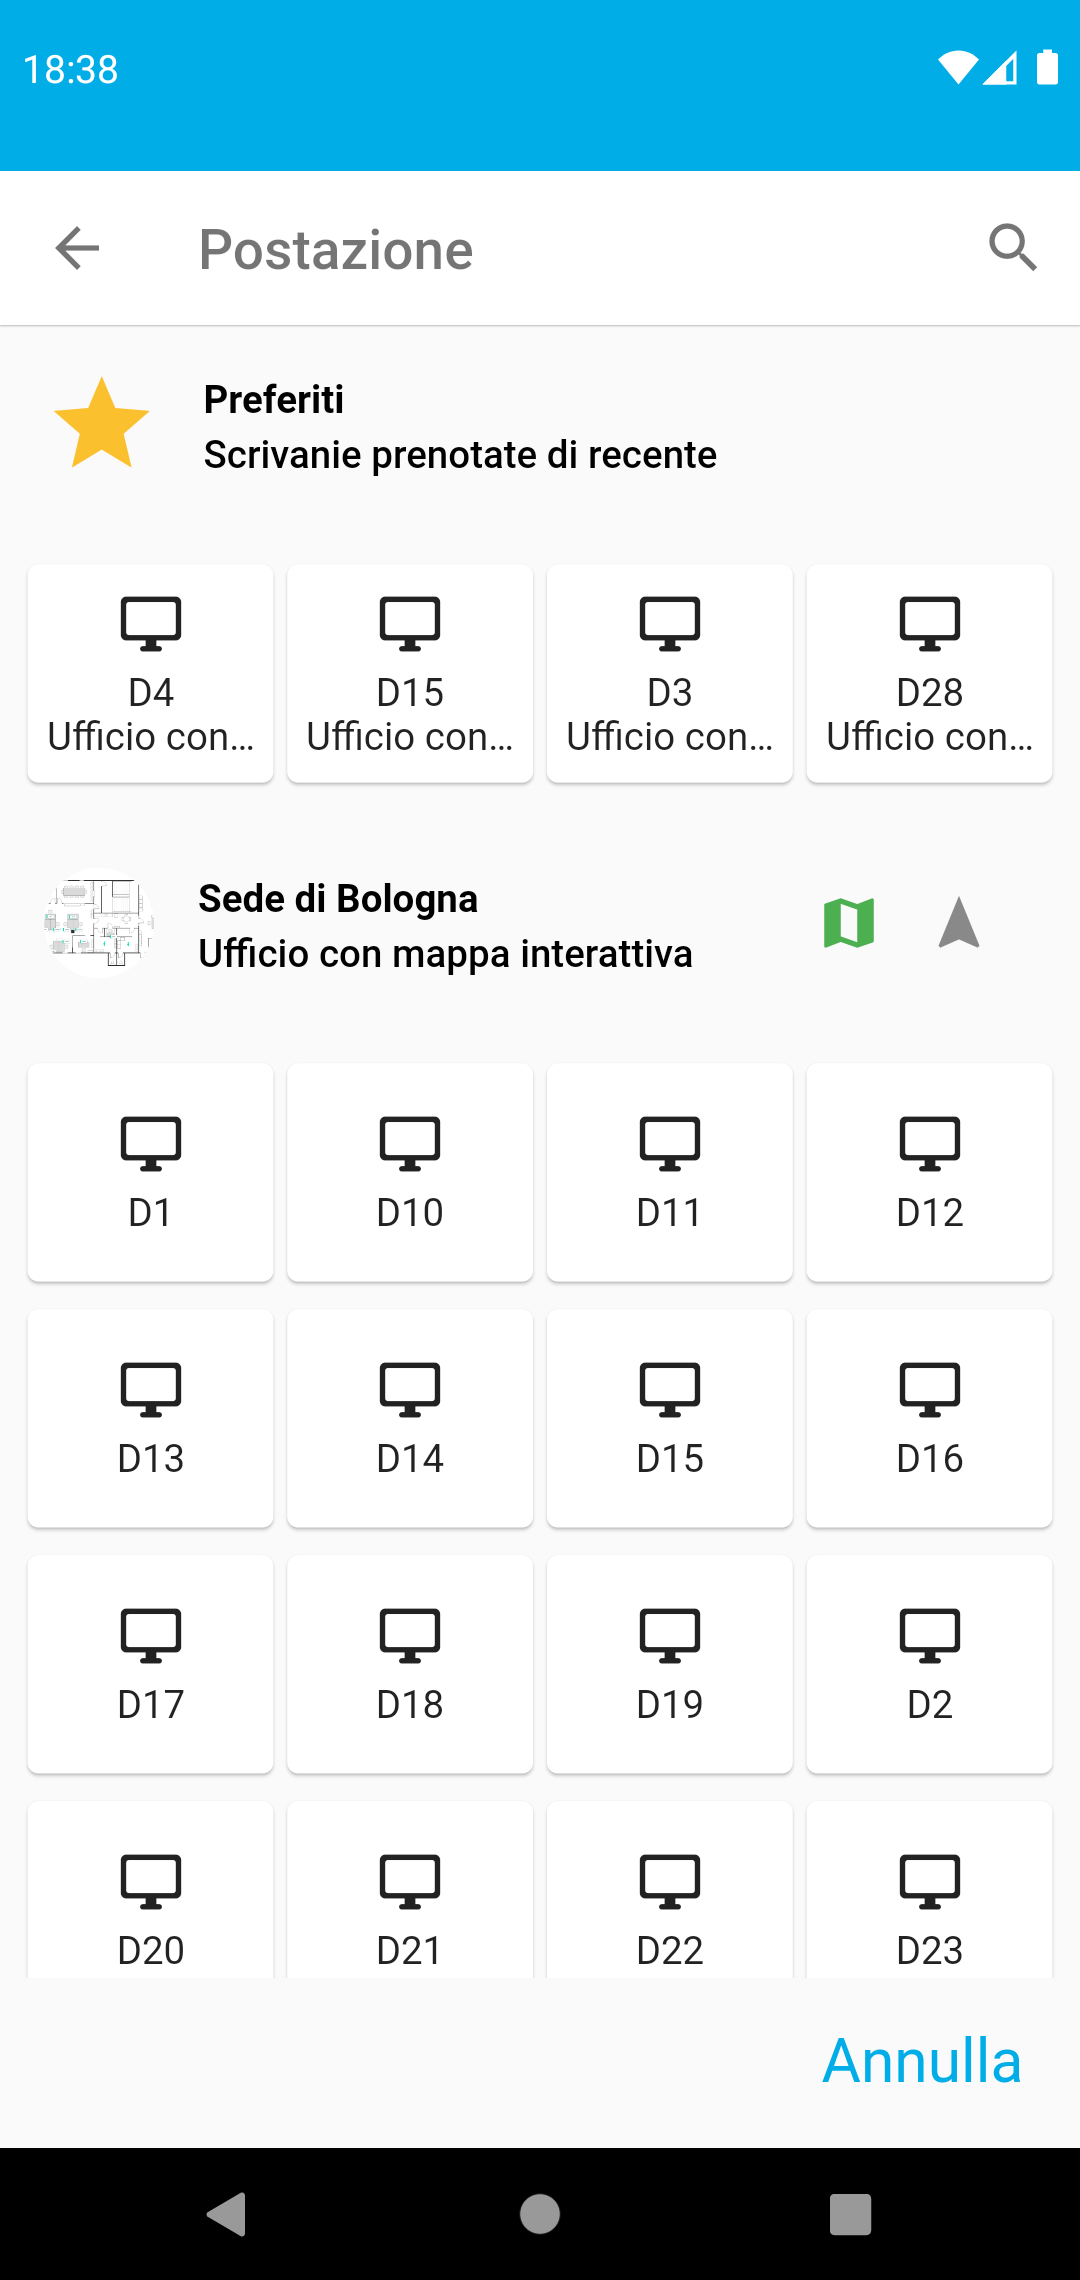Pick desk D10 from the grid
1080x2280 pixels.
410,1172
